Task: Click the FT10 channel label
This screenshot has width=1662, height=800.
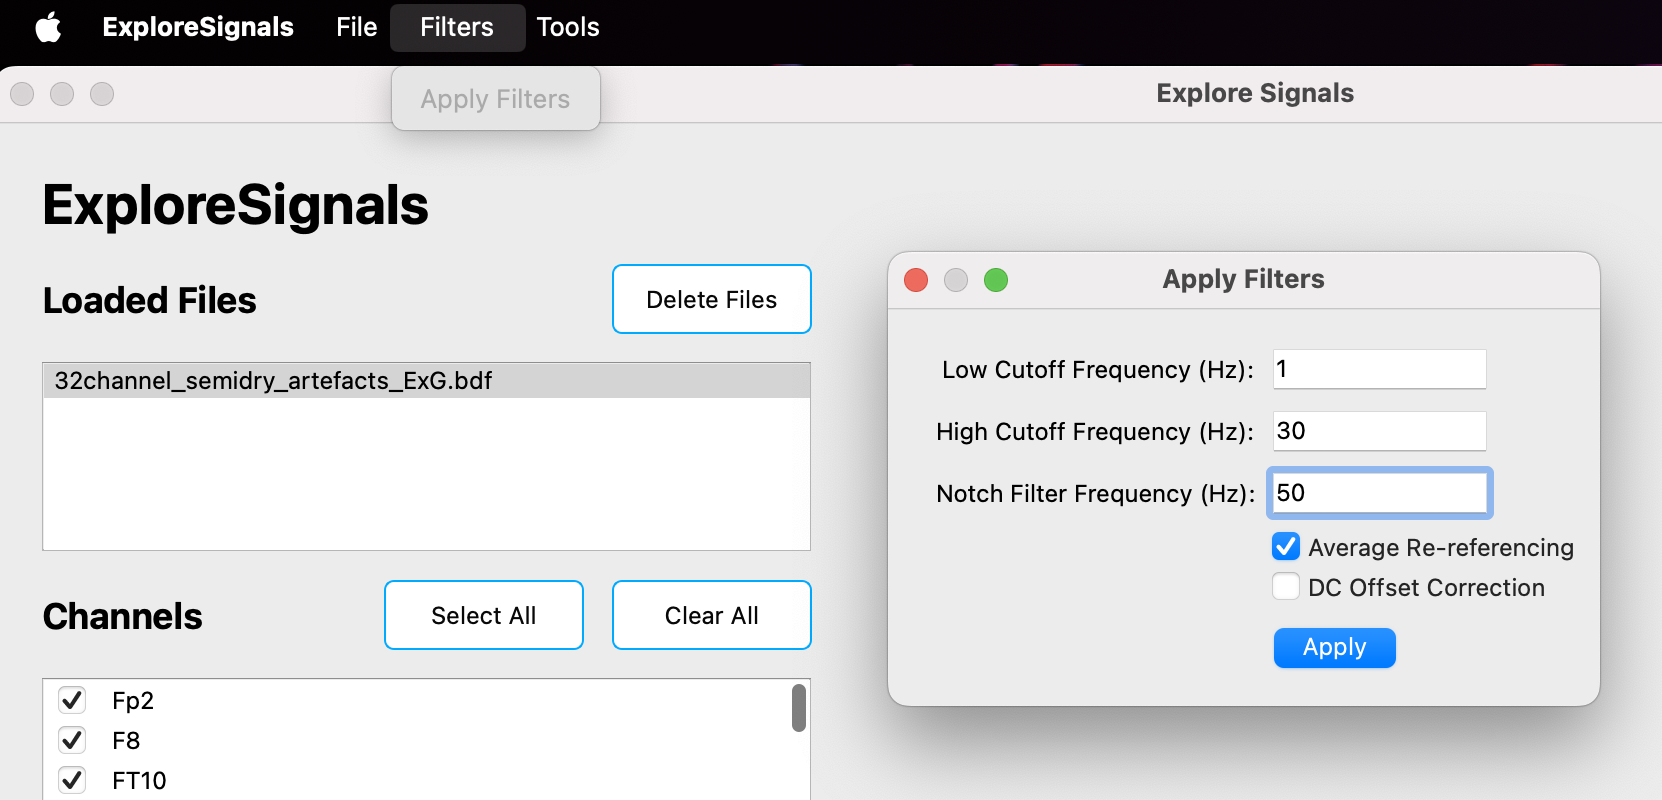Action: (139, 780)
